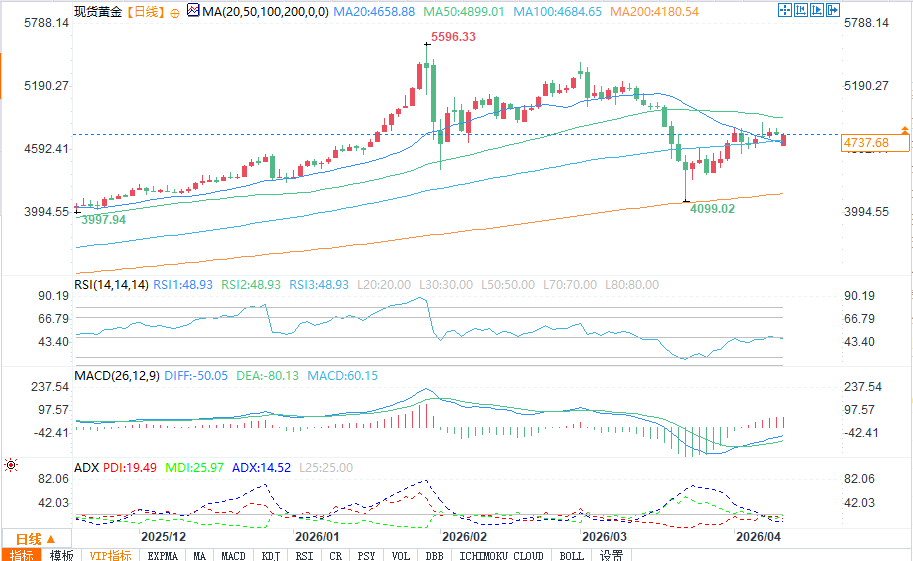This screenshot has height=561, width=913.
Task: Switch to the ICHIMOKU CLOUD indicator
Action: click(501, 555)
